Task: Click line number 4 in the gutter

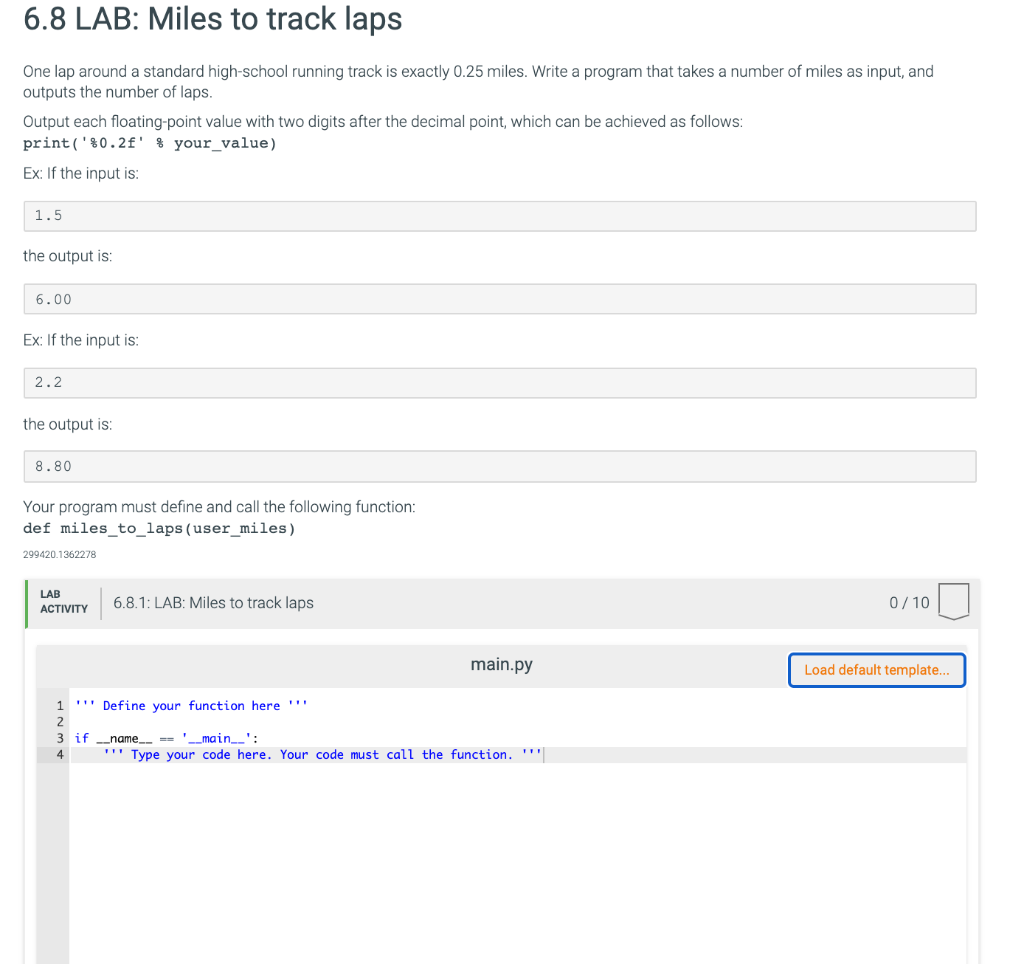Action: pyautogui.click(x=58, y=755)
